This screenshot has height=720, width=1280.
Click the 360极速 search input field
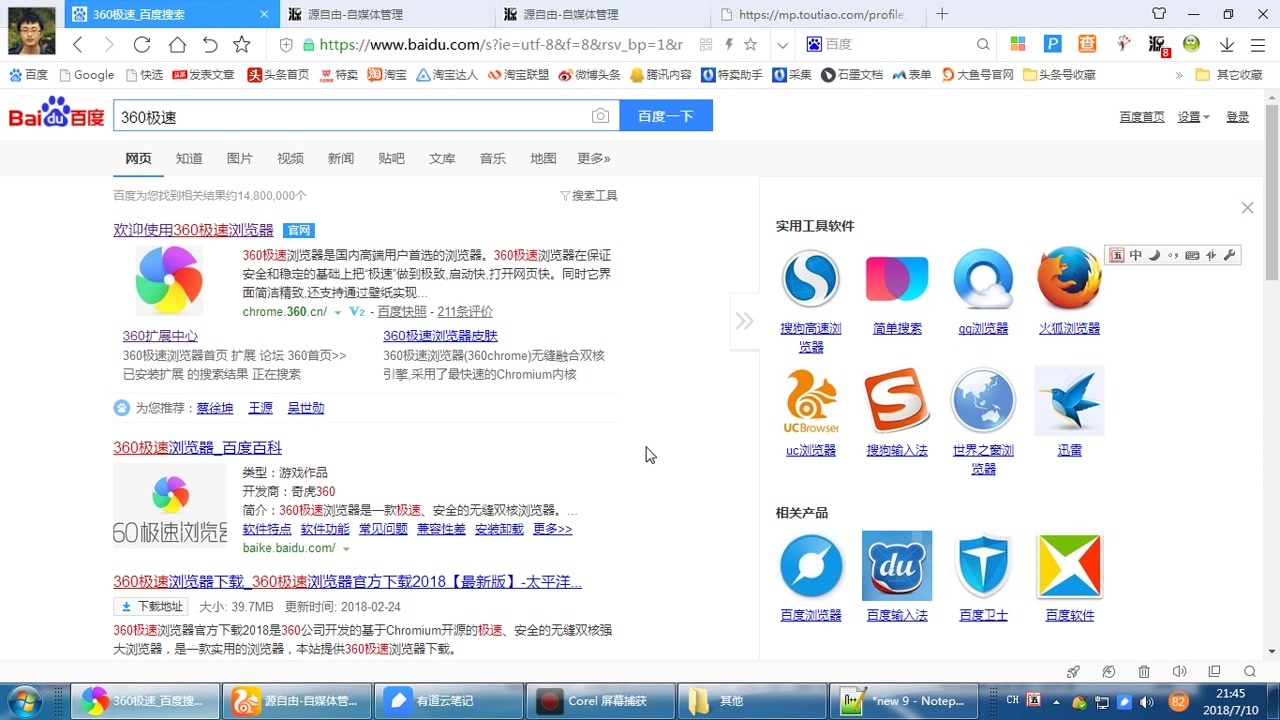click(350, 116)
